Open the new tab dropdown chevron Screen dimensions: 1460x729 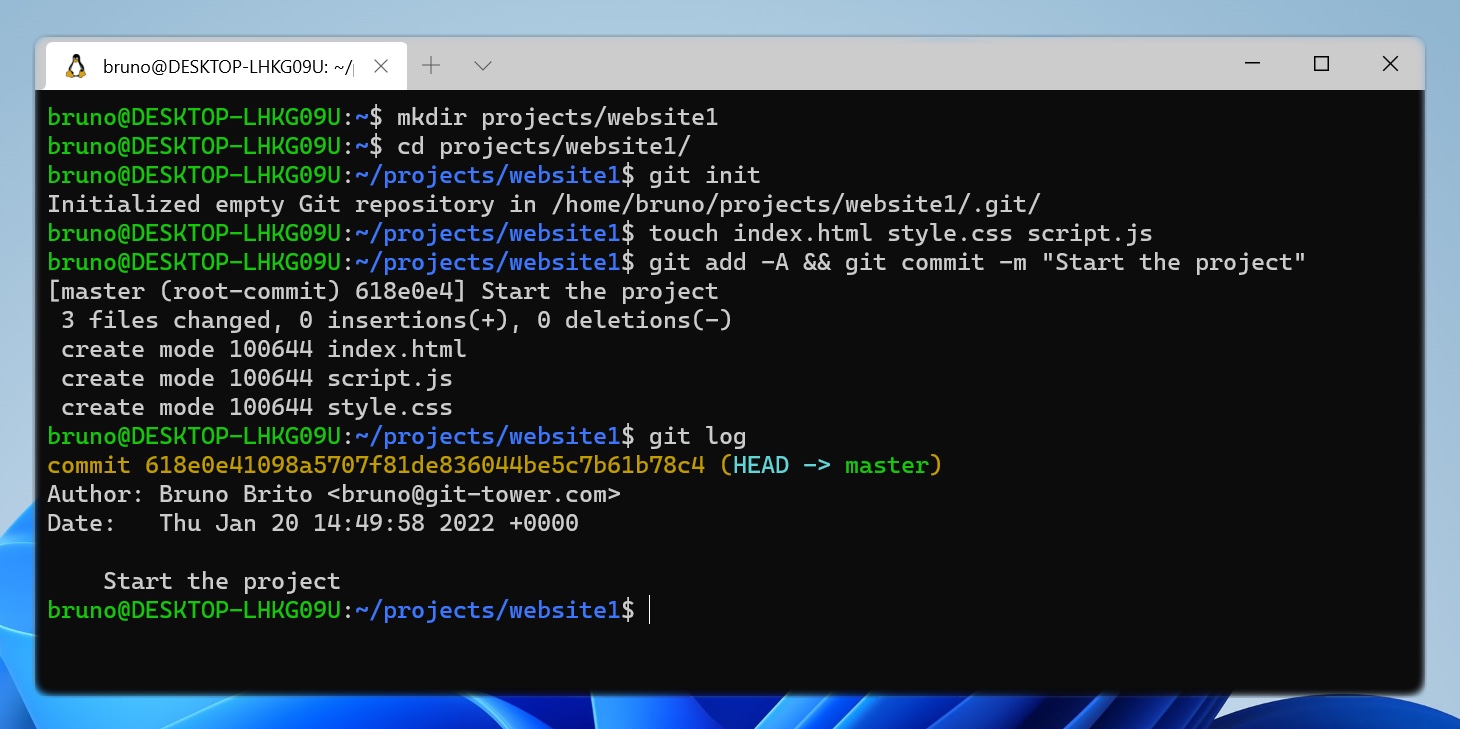482,65
